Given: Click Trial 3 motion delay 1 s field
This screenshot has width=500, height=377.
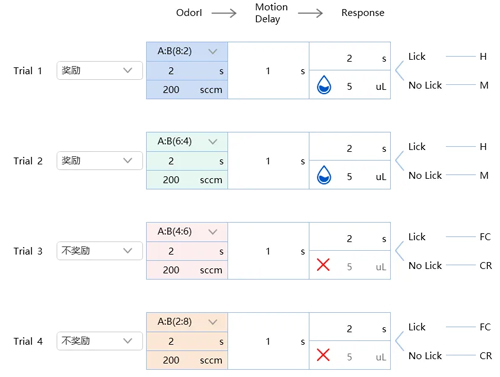Looking at the screenshot, I should (x=268, y=251).
